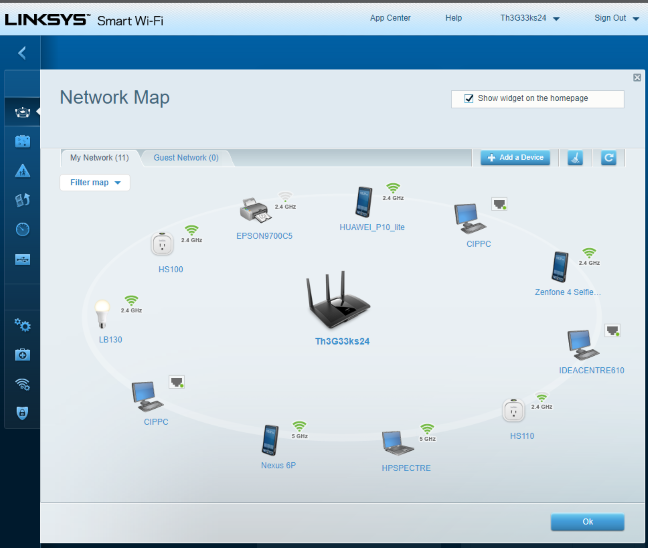The height and width of the screenshot is (548, 648).
Task: Click the Zenfone 4 Selfie label
Action: click(x=568, y=292)
